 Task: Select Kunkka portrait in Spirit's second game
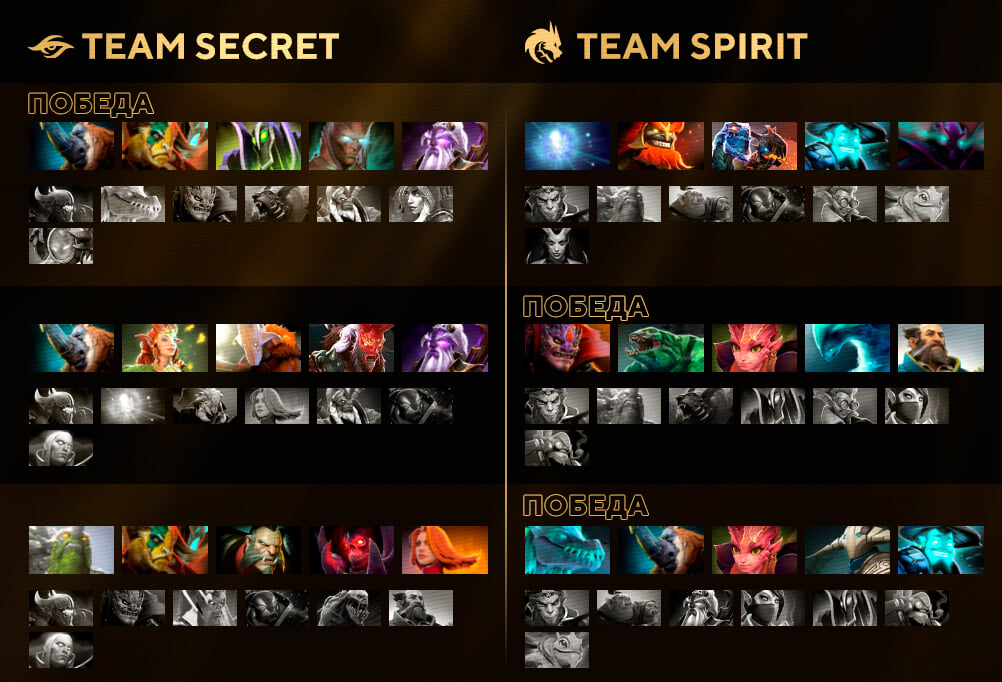click(x=941, y=348)
